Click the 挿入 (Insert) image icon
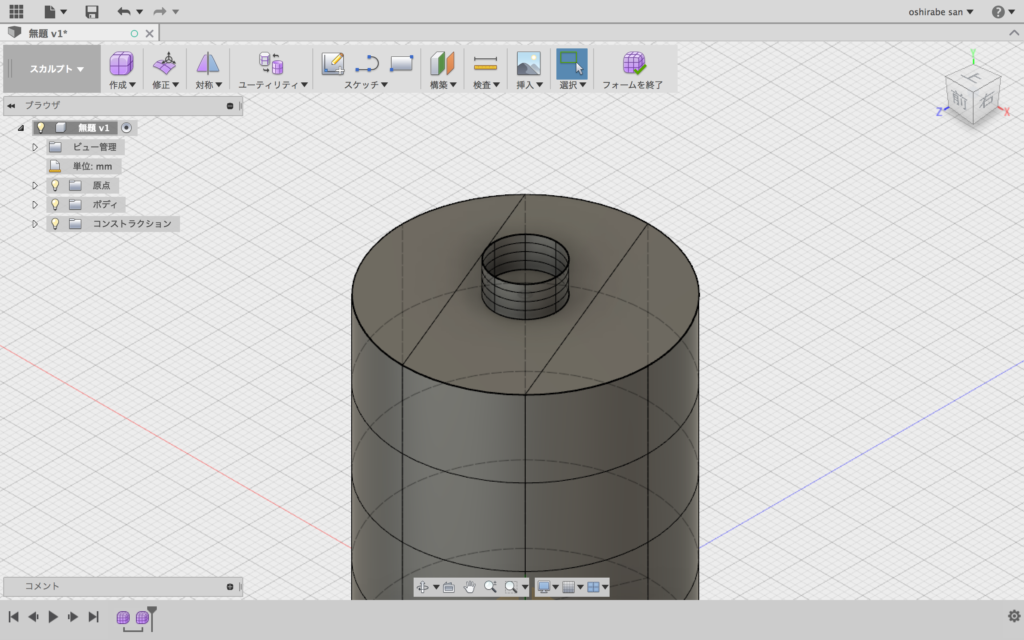Image resolution: width=1024 pixels, height=640 pixels. 528,64
